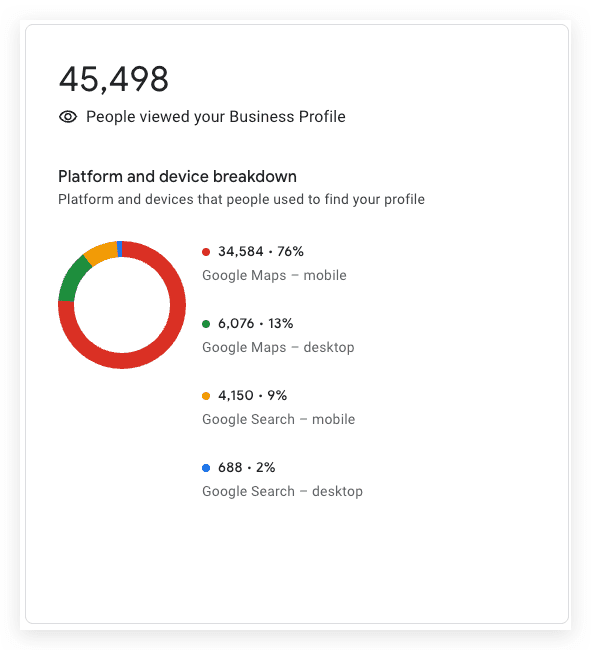Select the green segment of the donut chart
This screenshot has height=650, width=591.
73,279
